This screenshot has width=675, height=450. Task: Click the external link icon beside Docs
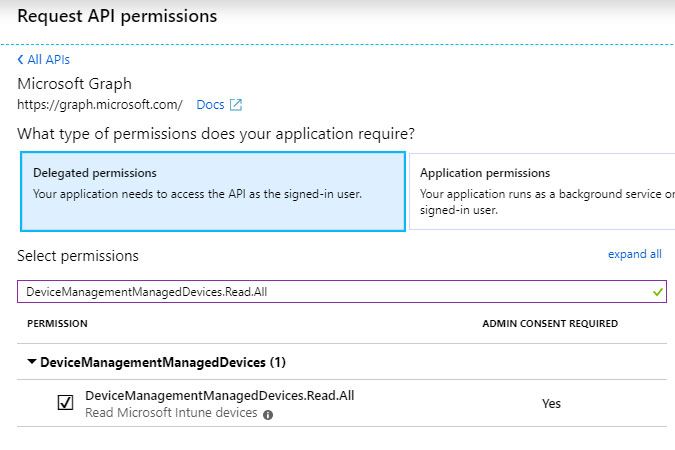point(236,105)
